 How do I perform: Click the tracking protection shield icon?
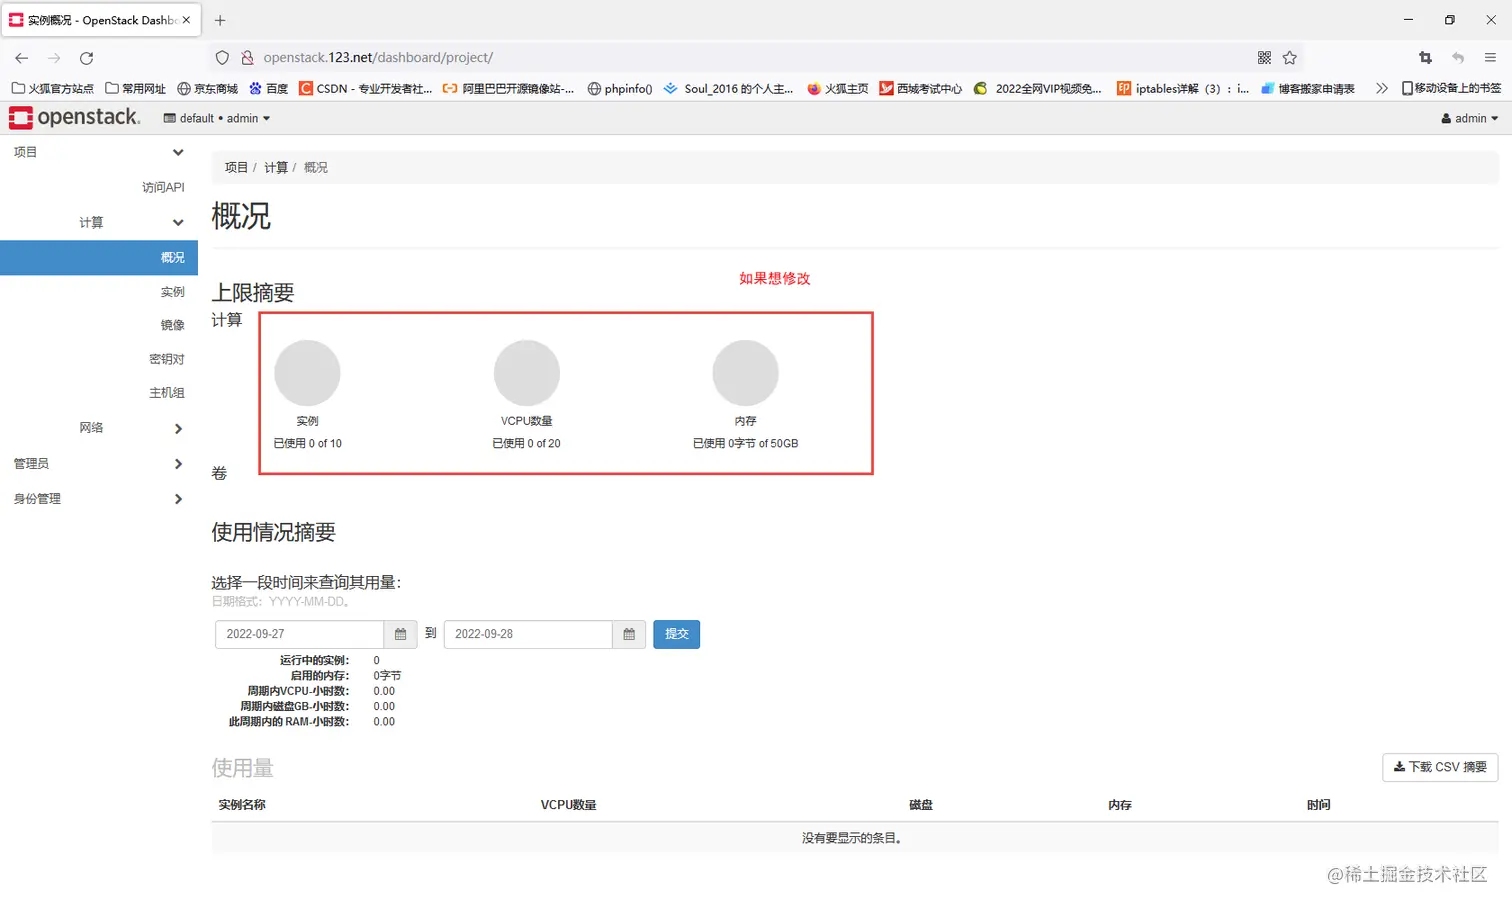click(x=222, y=57)
